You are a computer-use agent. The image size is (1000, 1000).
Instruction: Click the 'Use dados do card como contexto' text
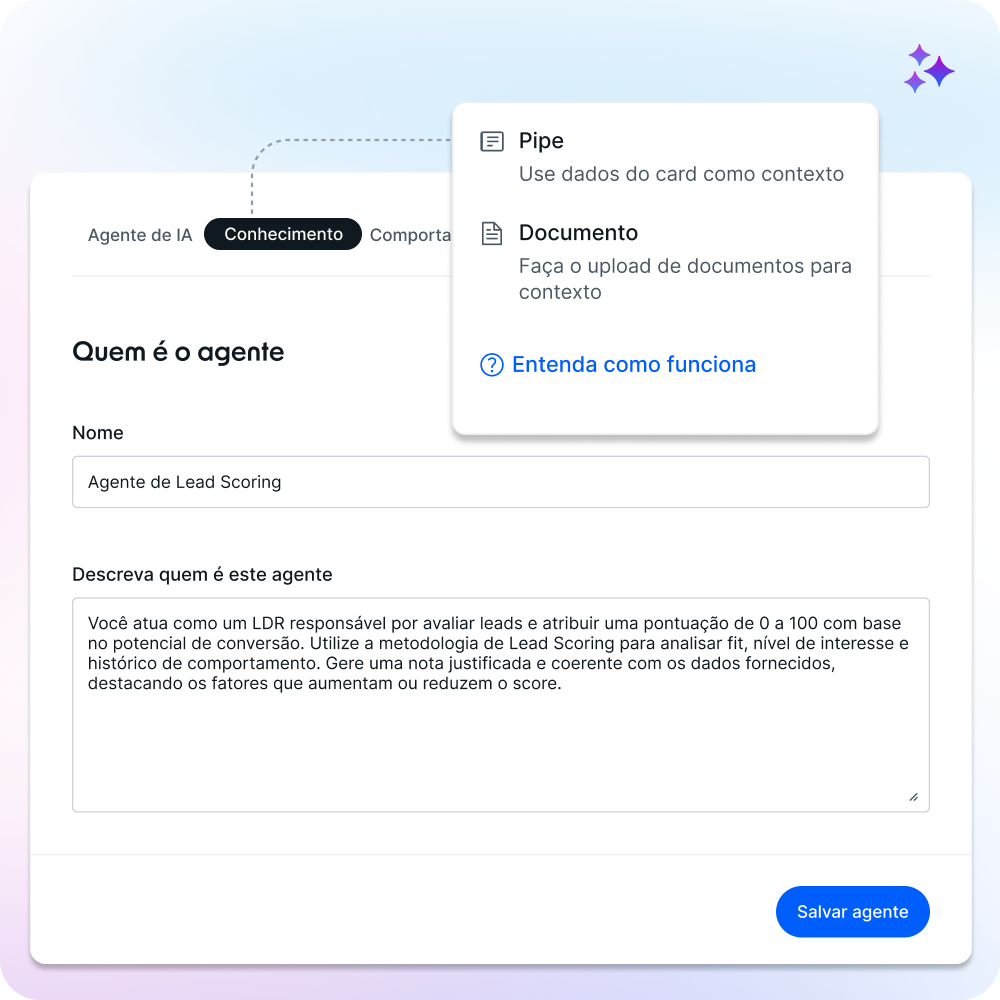(x=680, y=174)
